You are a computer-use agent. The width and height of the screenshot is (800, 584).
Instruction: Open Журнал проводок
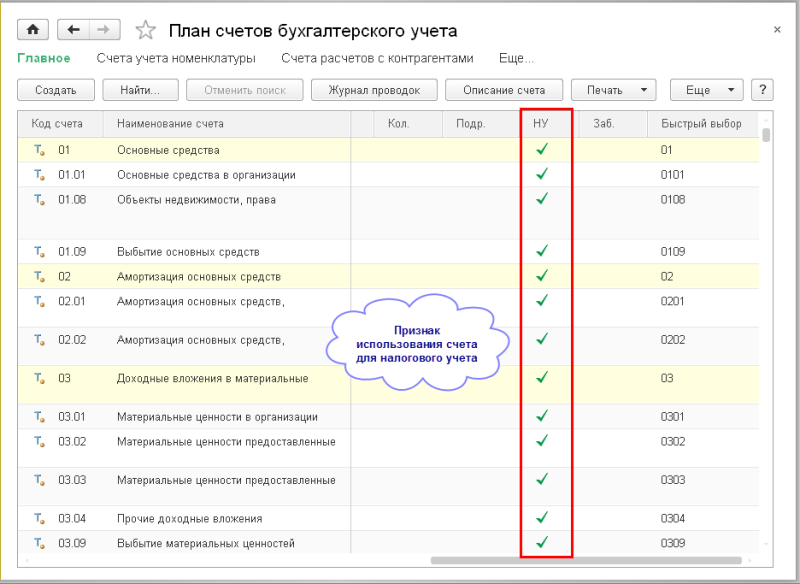pyautogui.click(x=373, y=90)
